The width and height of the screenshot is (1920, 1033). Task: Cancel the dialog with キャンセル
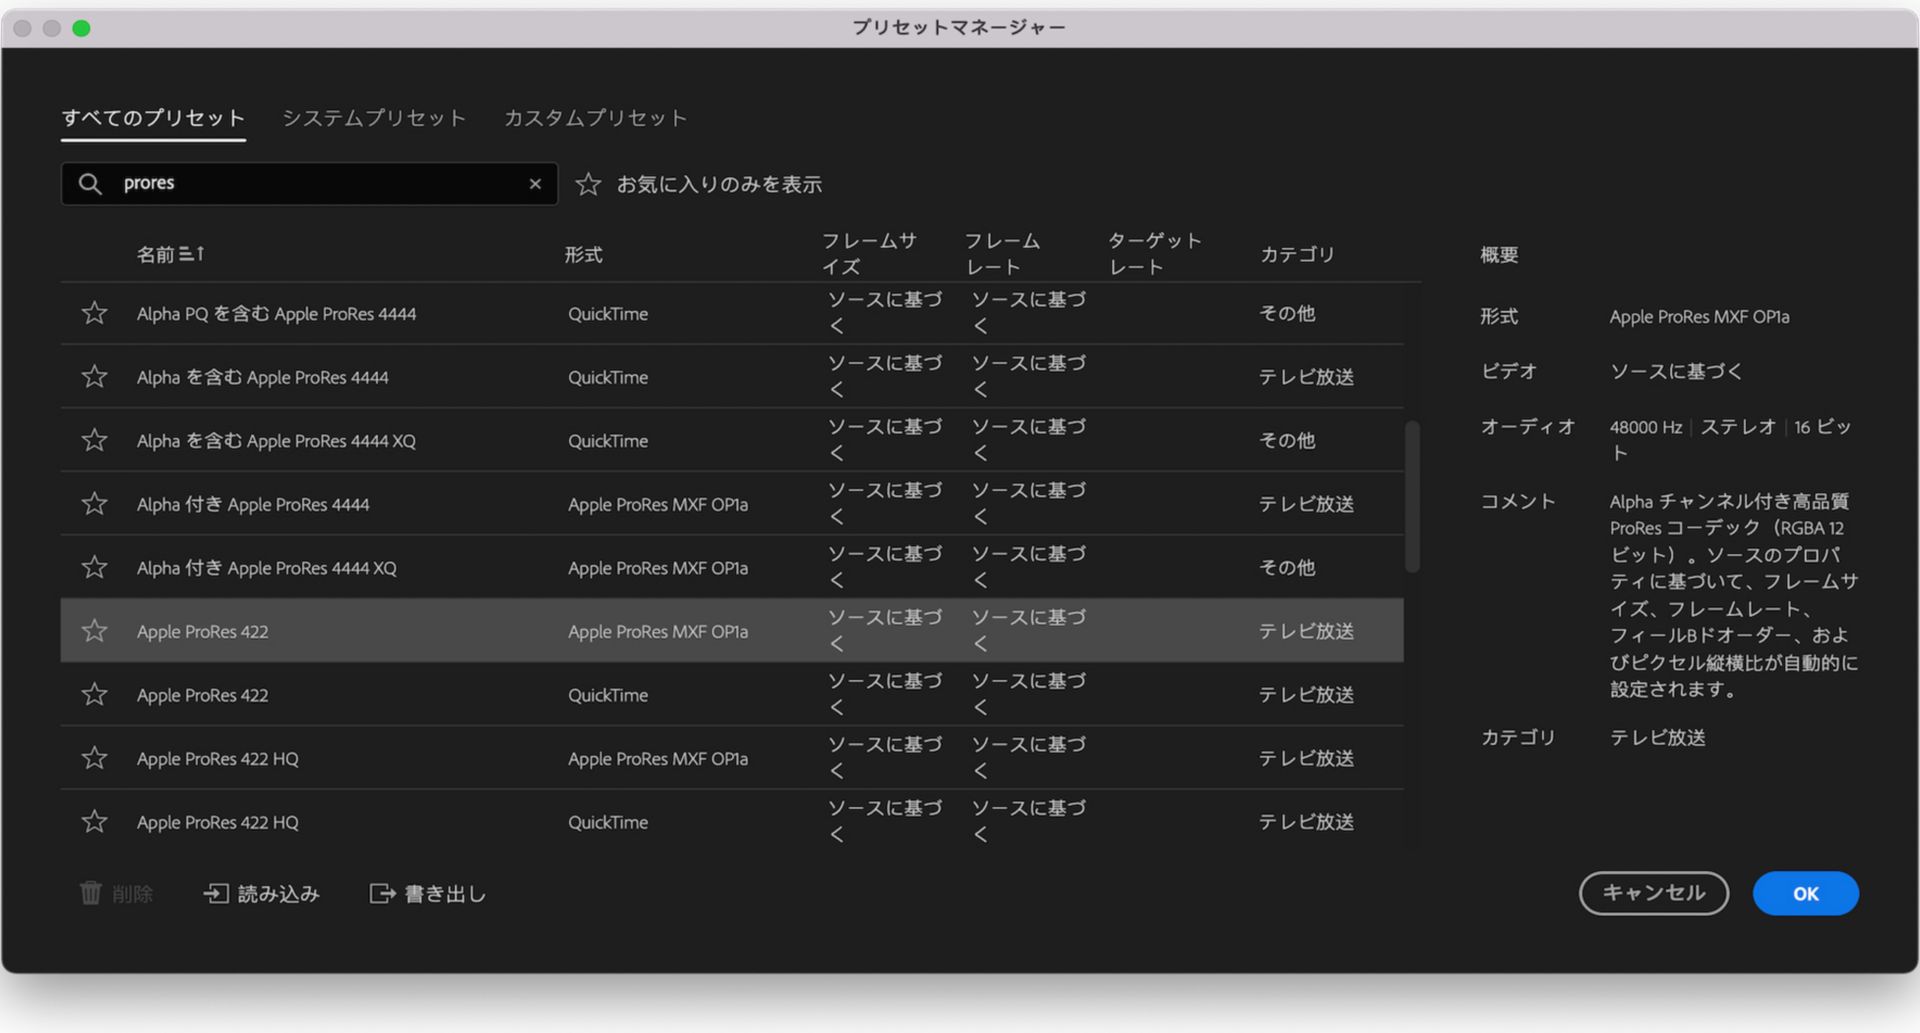1654,893
